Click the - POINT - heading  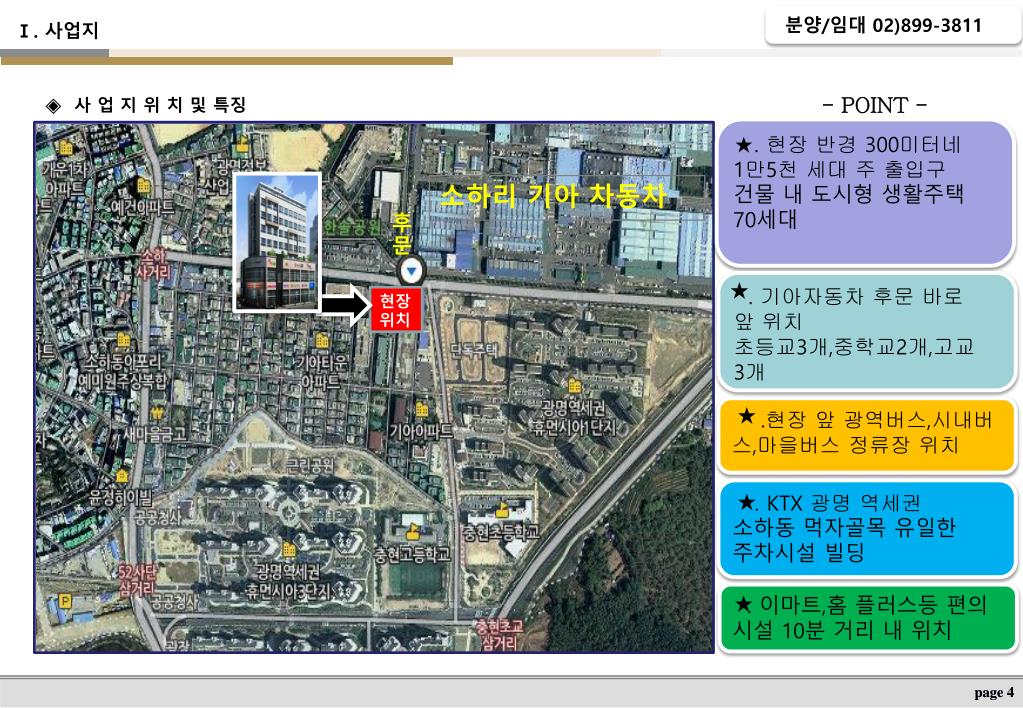pyautogui.click(x=874, y=105)
